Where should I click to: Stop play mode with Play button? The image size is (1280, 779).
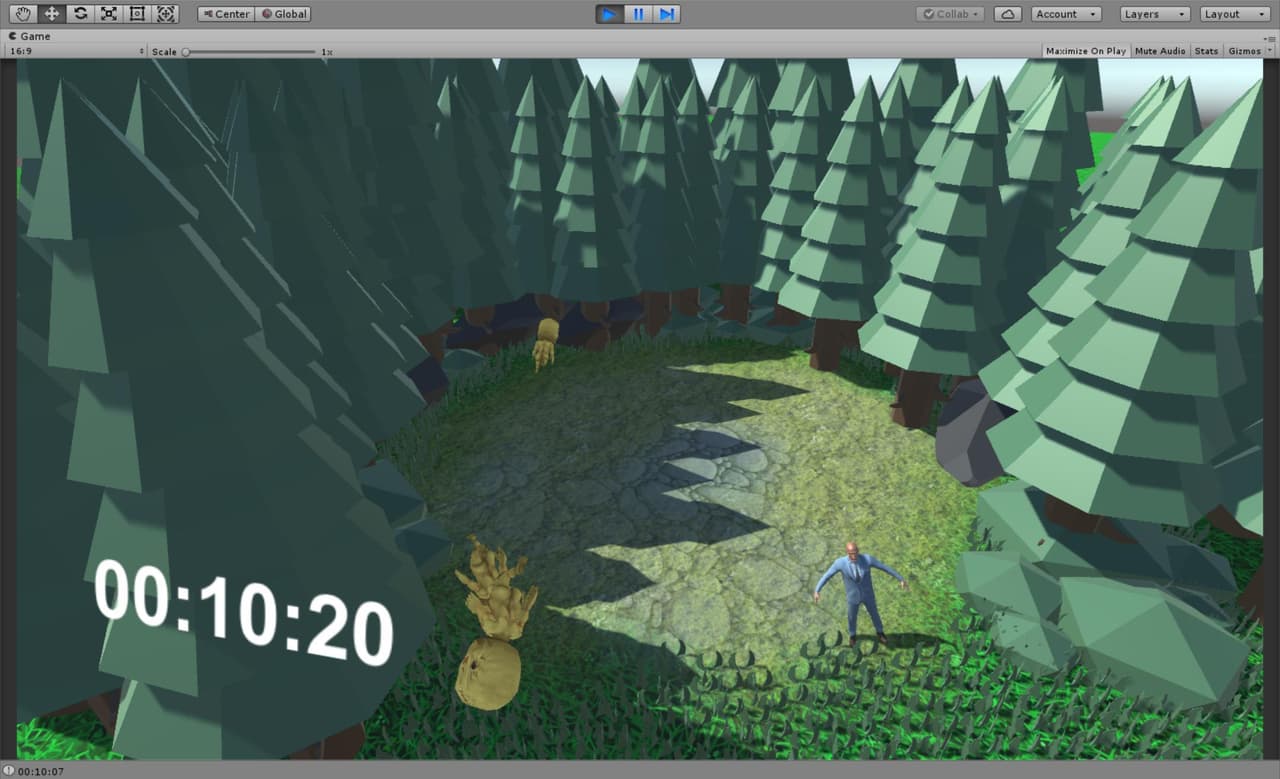point(609,14)
